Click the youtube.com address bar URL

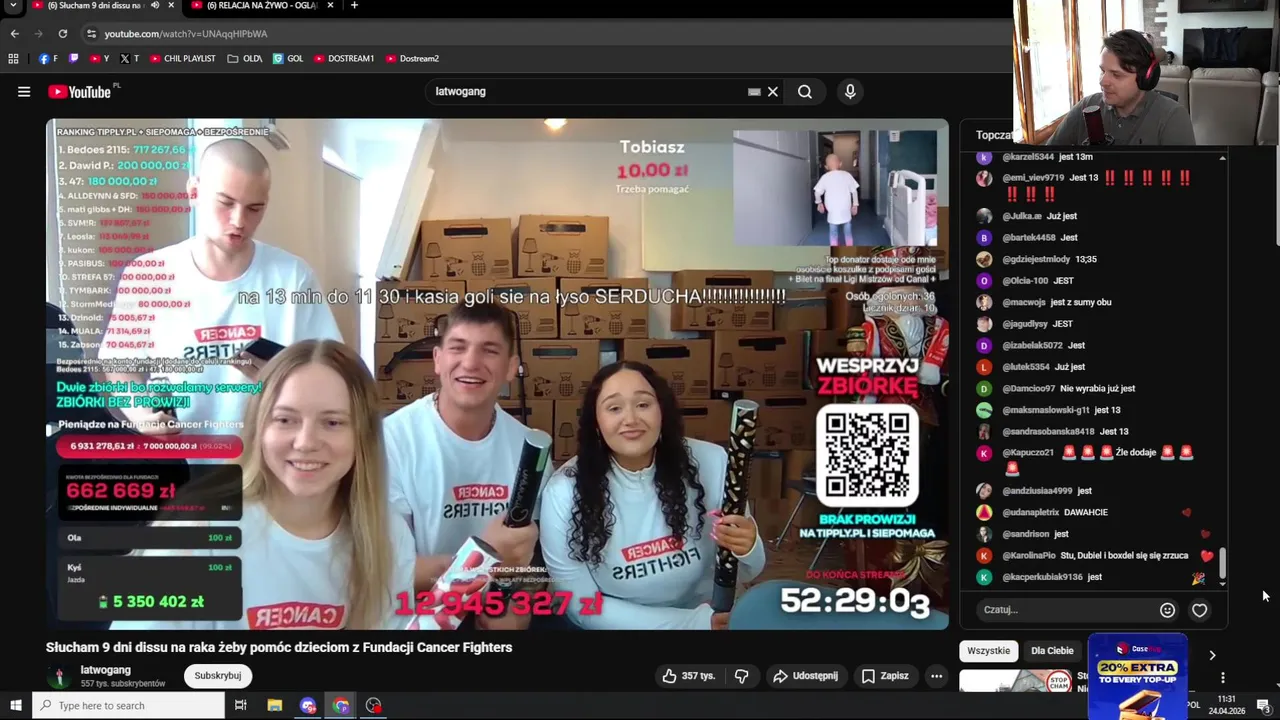tap(185, 34)
